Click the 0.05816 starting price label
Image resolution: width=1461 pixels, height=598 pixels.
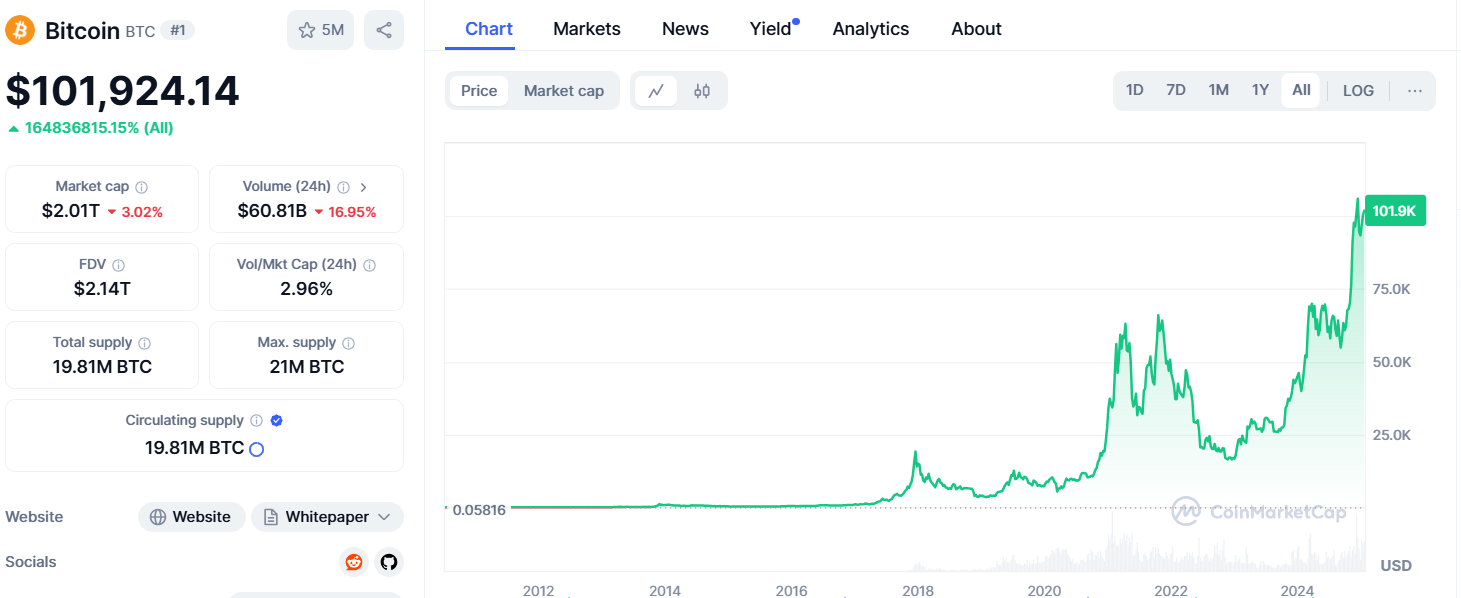[x=480, y=509]
